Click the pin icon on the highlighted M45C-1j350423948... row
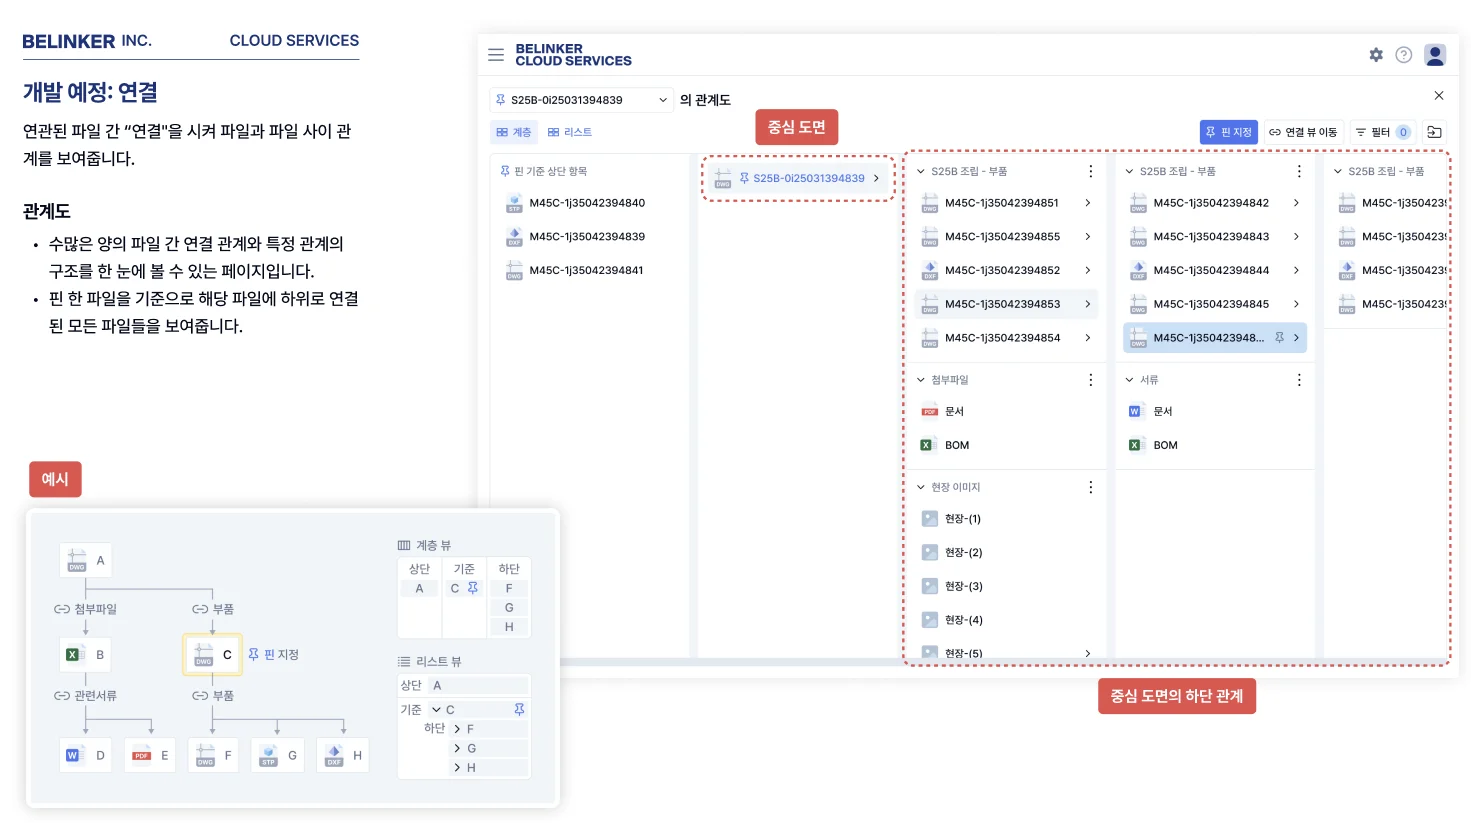The image size is (1471, 823). 1279,338
